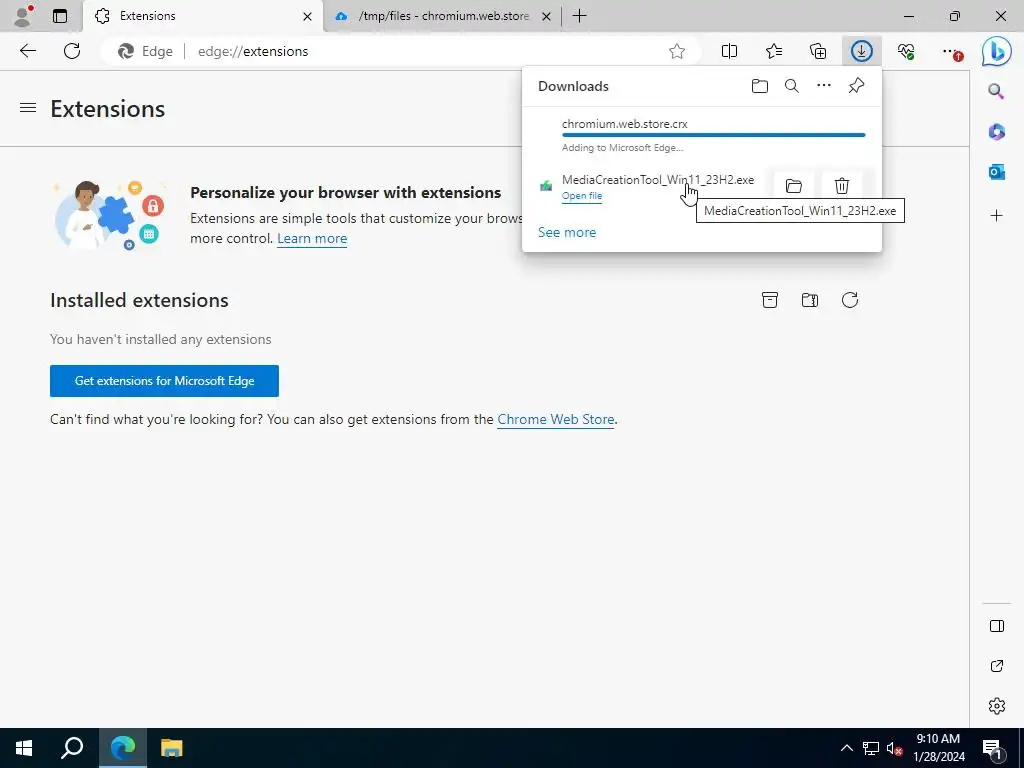Open more options in Downloads panel
1024x768 pixels.
(x=824, y=86)
